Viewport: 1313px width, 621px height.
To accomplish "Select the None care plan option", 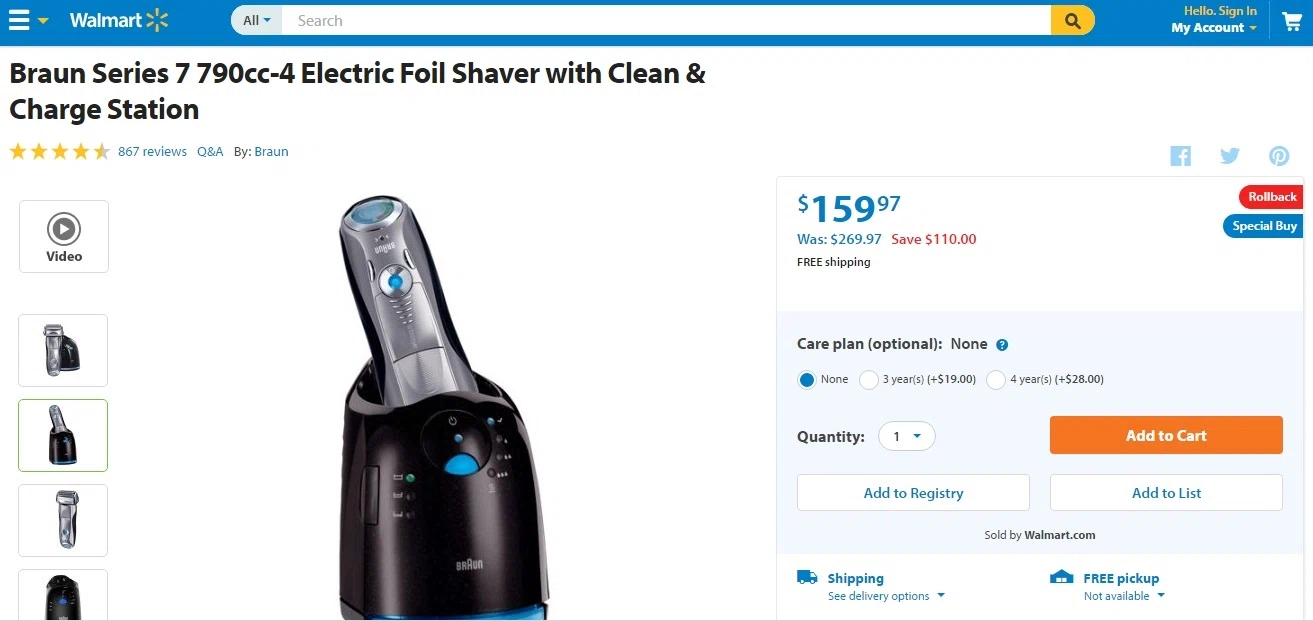I will 807,380.
